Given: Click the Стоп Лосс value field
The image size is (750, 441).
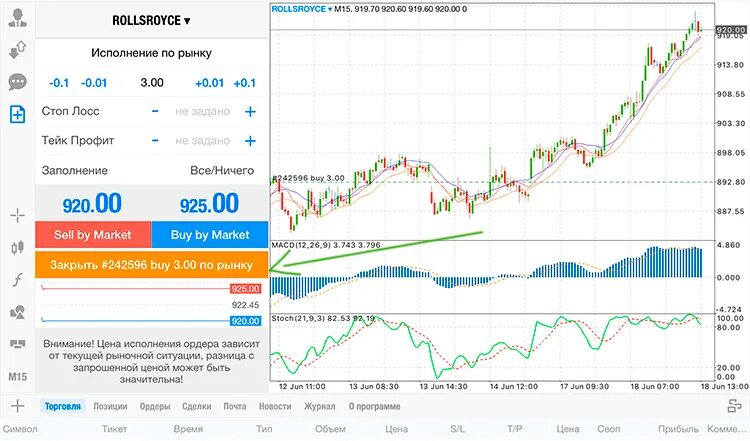Looking at the screenshot, I should (x=202, y=111).
